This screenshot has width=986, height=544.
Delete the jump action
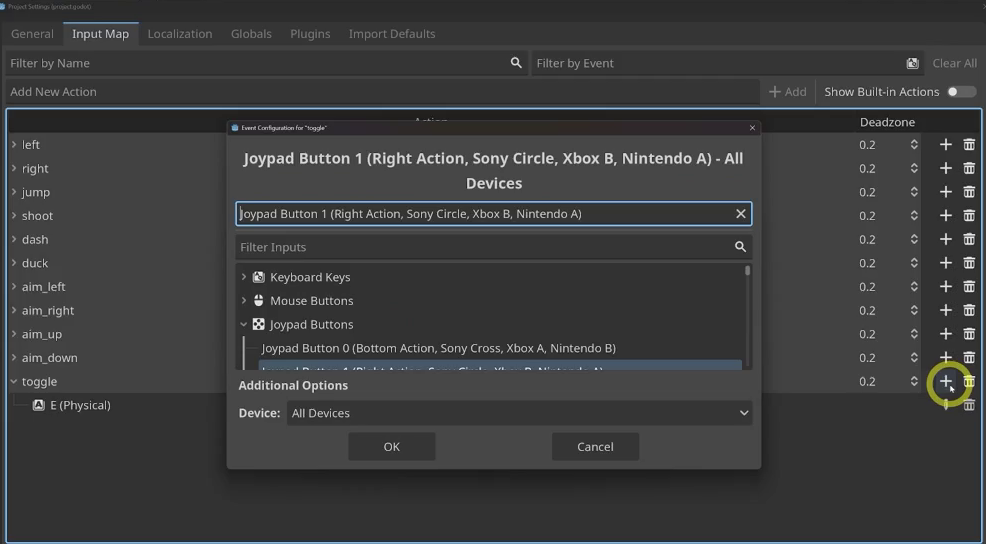pos(969,192)
